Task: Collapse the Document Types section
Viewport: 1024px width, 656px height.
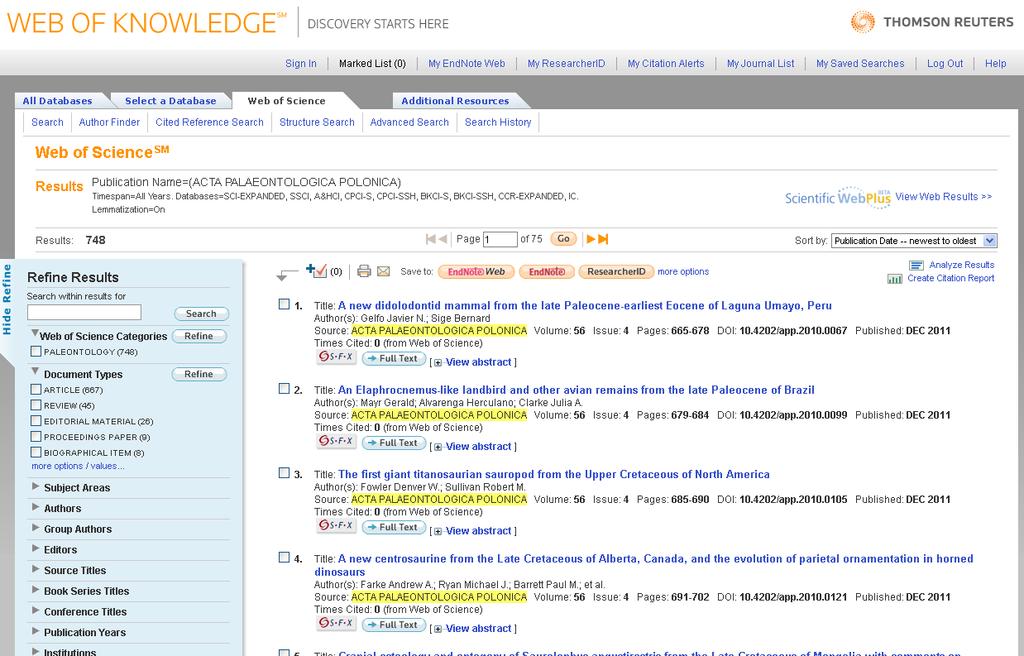Action: (35, 371)
